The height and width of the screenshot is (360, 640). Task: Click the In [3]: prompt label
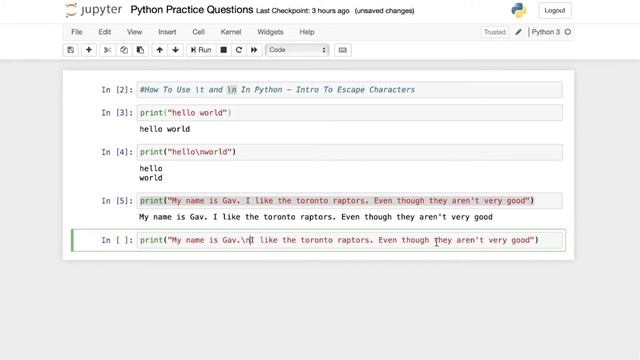117,113
